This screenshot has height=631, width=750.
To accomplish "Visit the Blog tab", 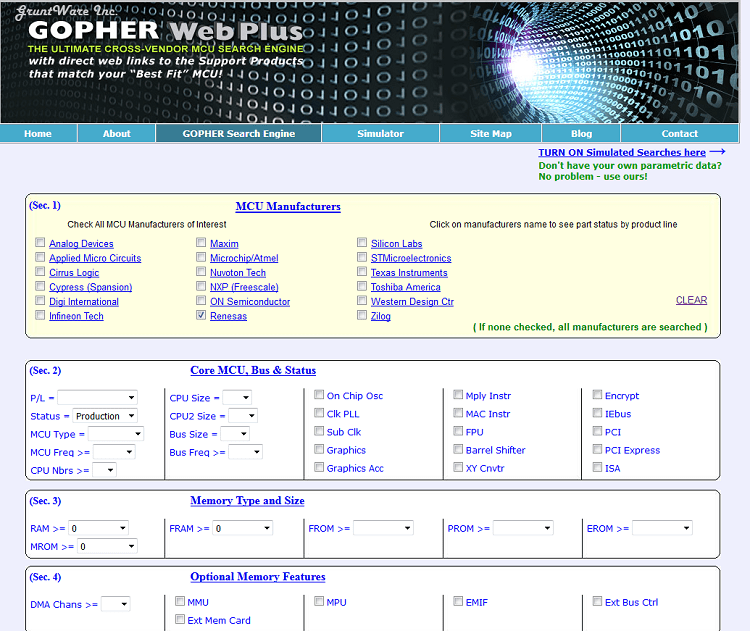I will point(581,133).
